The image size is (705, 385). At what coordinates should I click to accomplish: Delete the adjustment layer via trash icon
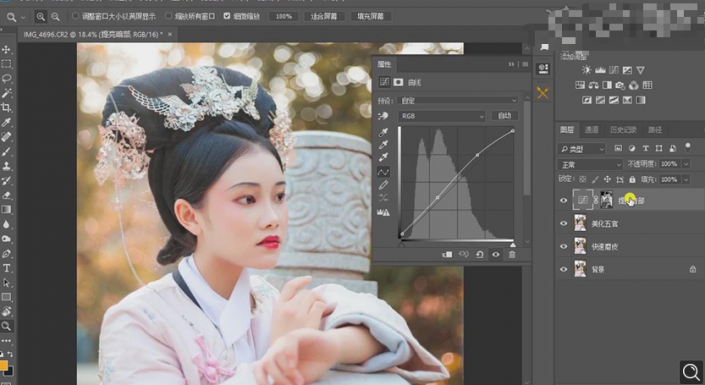coord(512,255)
